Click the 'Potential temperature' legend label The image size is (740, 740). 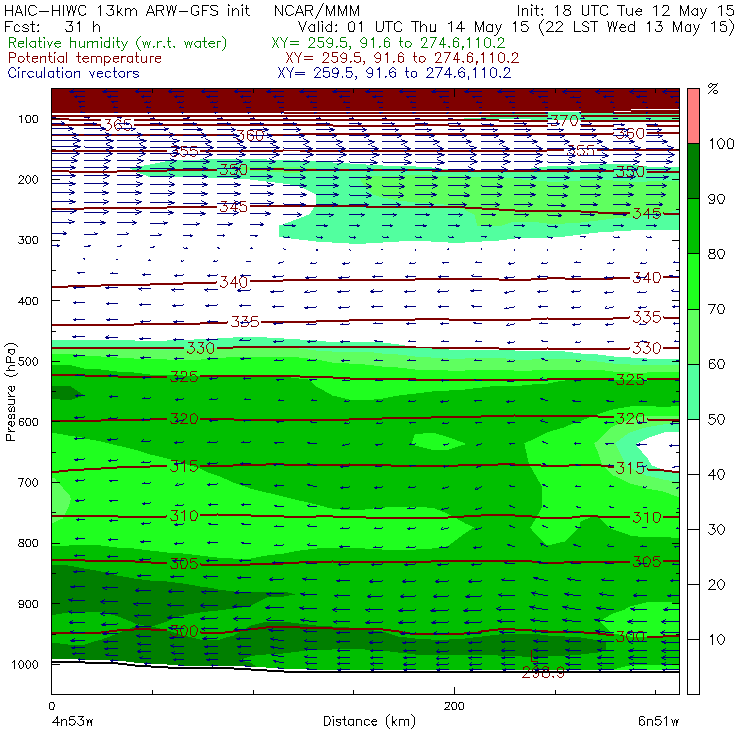pyautogui.click(x=85, y=58)
